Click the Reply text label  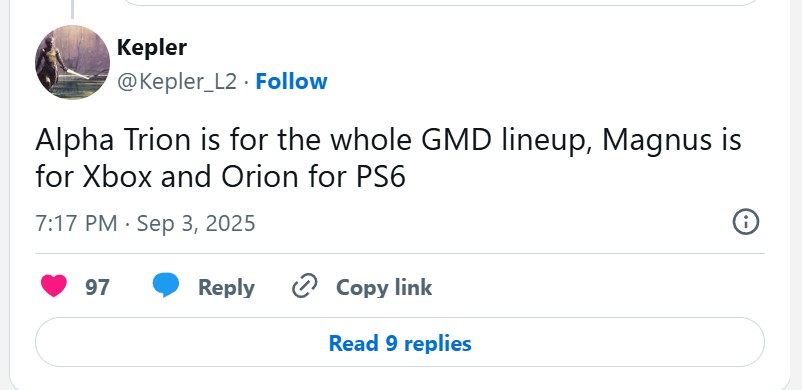coord(226,287)
